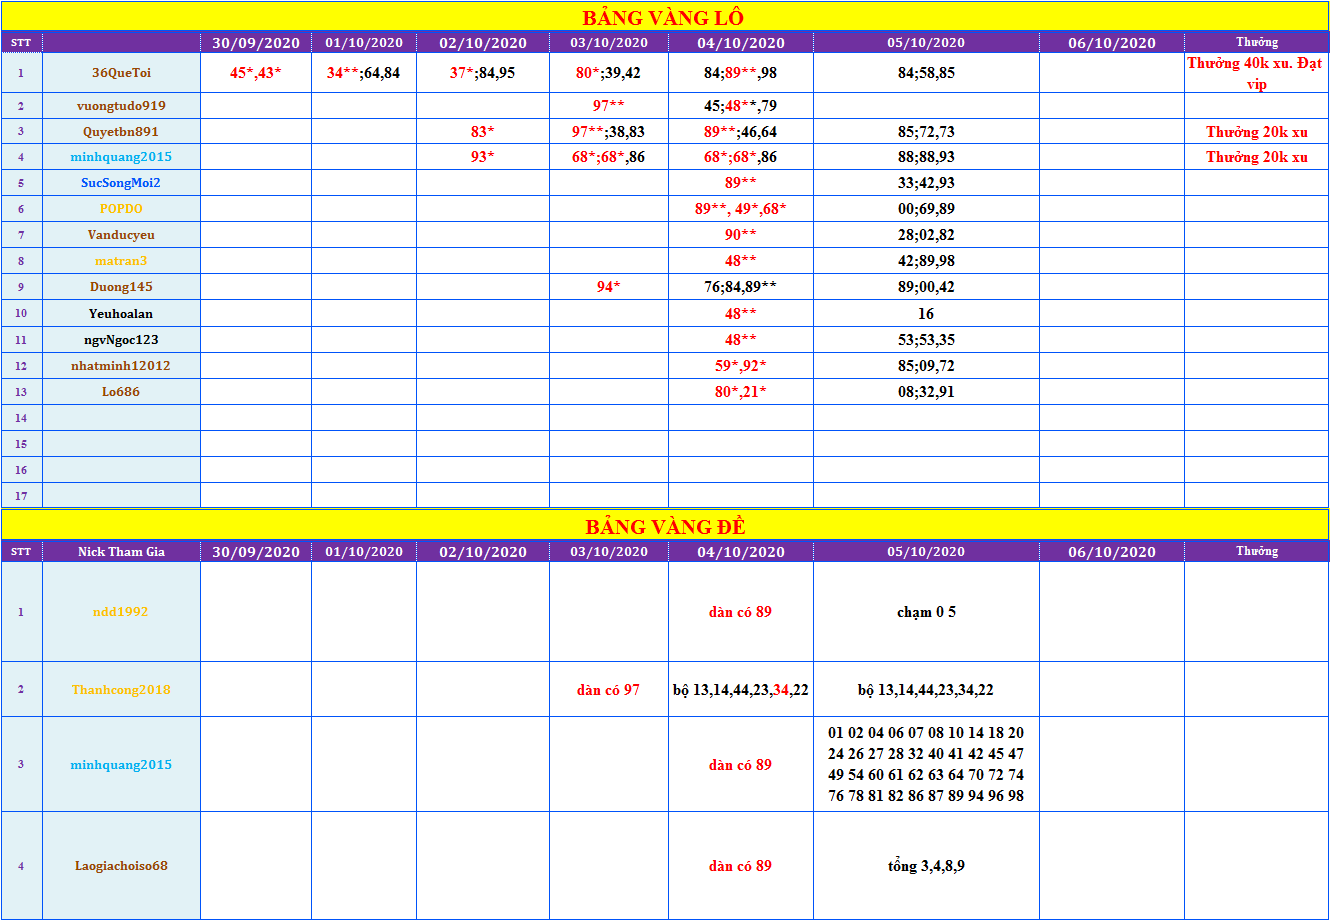
Task: Click the chạm 0 5 cell
Action: tap(926, 612)
